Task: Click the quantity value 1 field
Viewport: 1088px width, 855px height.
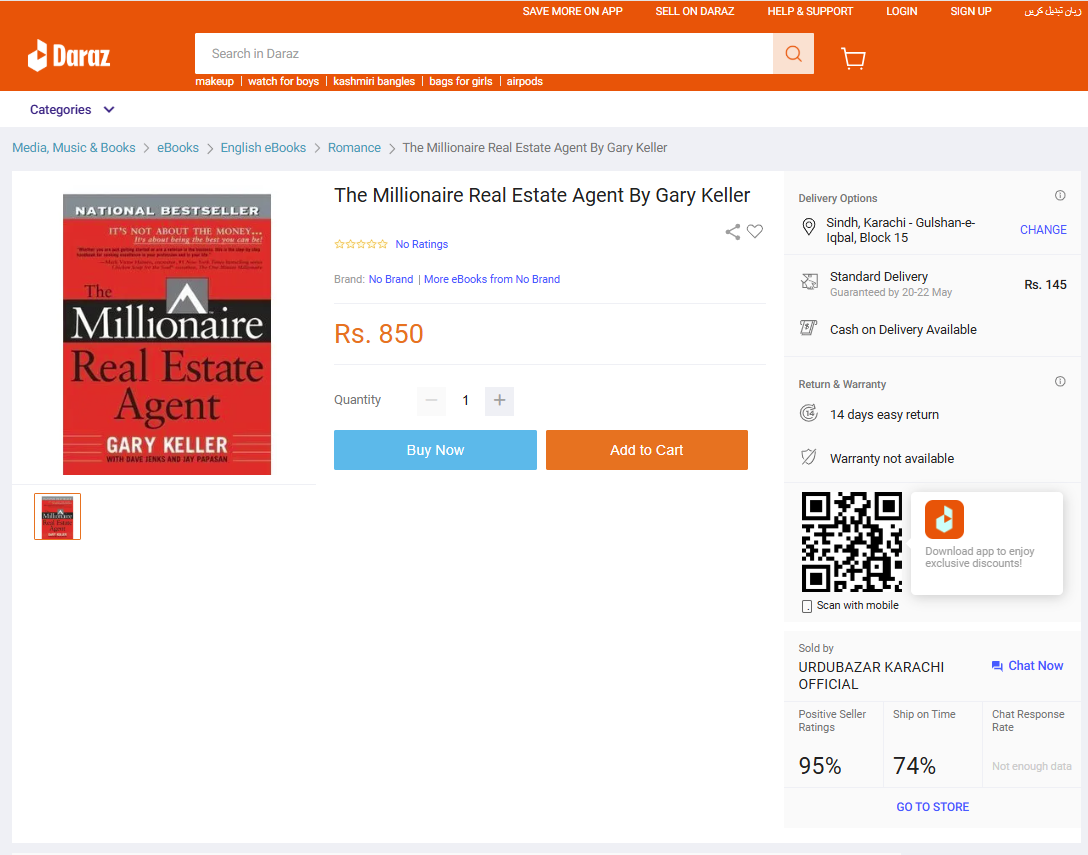Action: pyautogui.click(x=466, y=400)
